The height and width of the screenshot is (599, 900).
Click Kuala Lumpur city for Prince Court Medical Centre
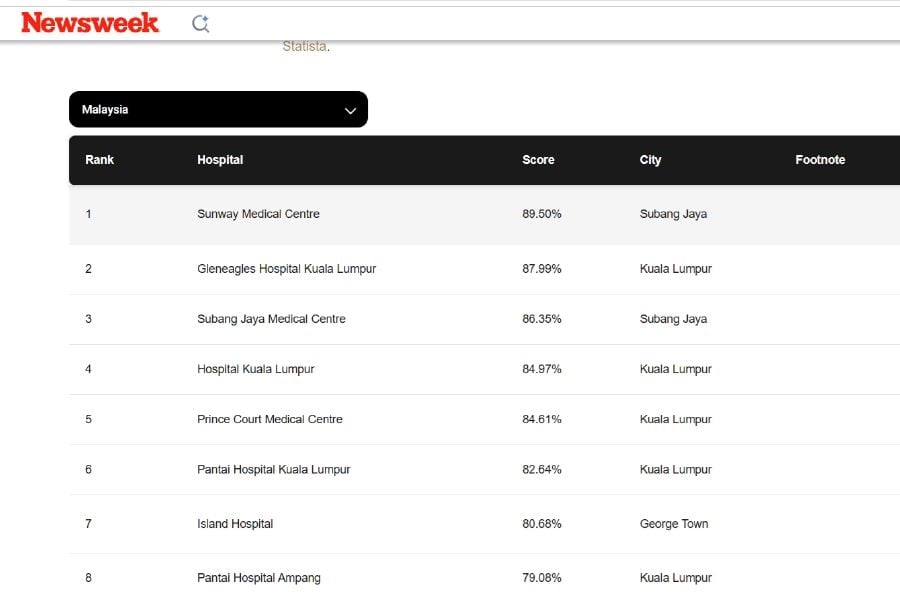676,419
